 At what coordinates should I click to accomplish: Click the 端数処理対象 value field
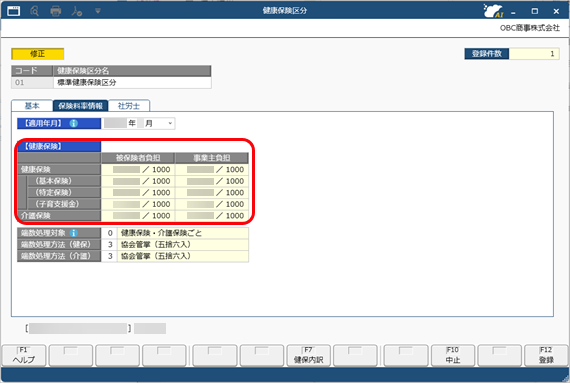[x=175, y=233]
